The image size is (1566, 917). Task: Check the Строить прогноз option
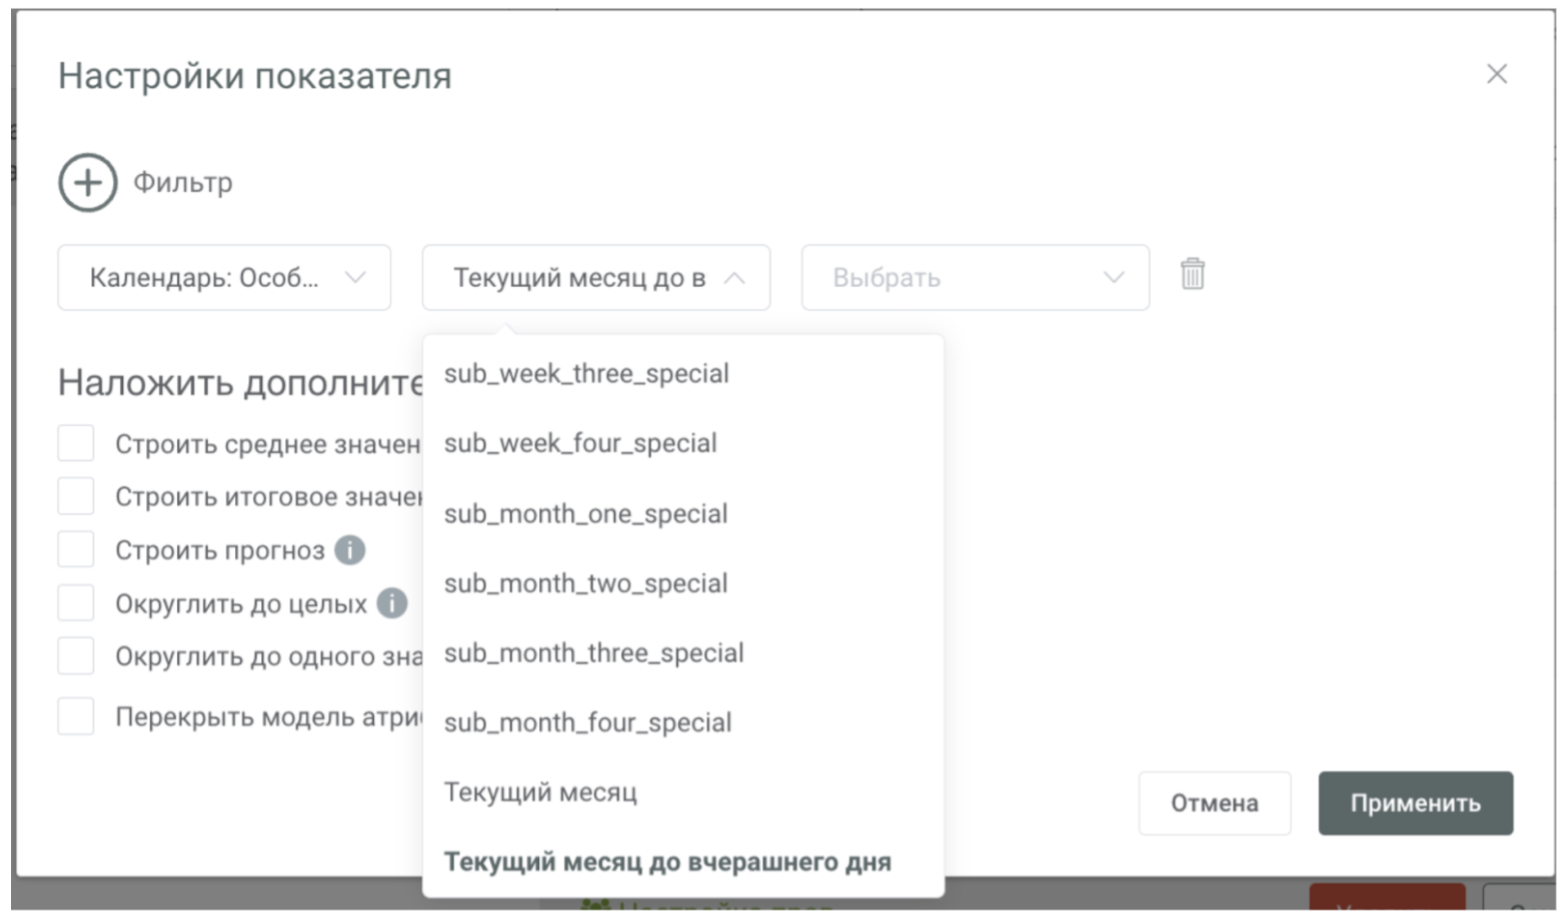76,550
